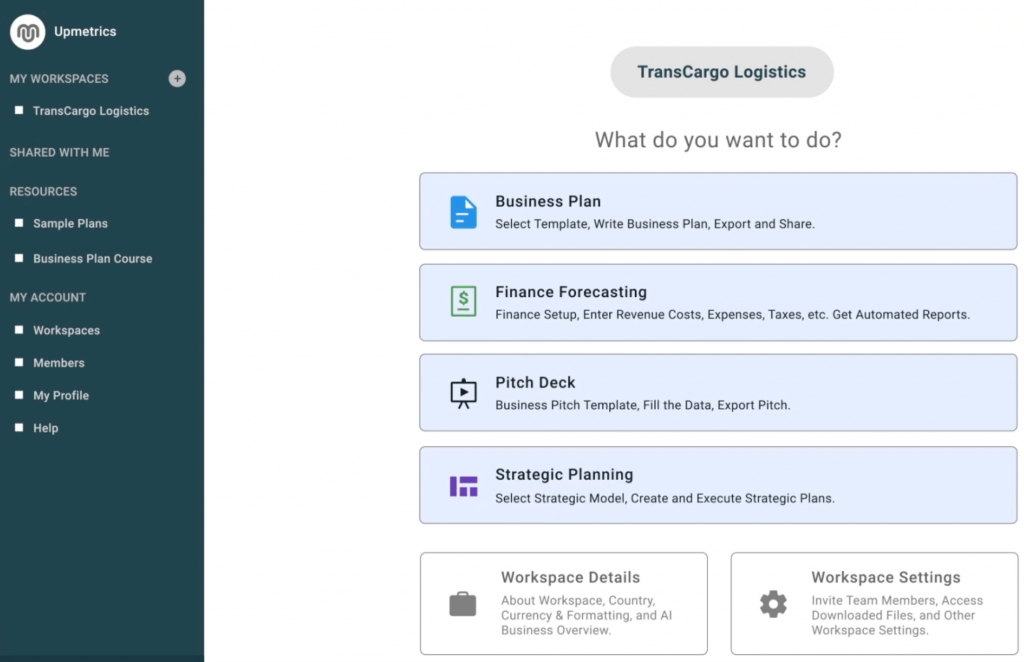Open Sample Plans in Resources
The image size is (1024, 662).
coord(71,223)
